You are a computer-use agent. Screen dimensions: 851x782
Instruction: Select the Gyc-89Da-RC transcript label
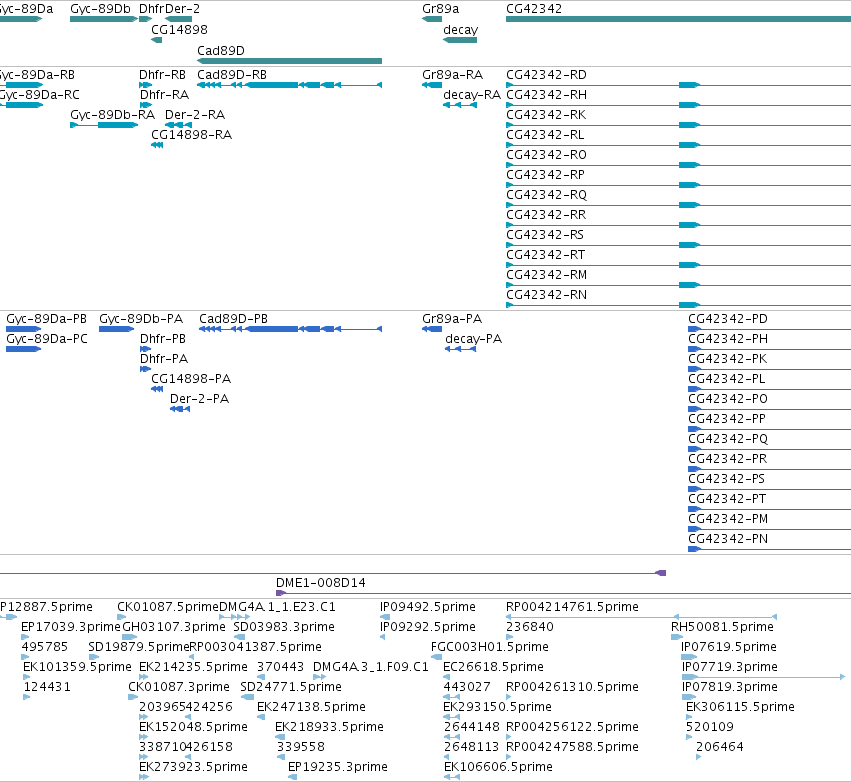click(x=40, y=94)
